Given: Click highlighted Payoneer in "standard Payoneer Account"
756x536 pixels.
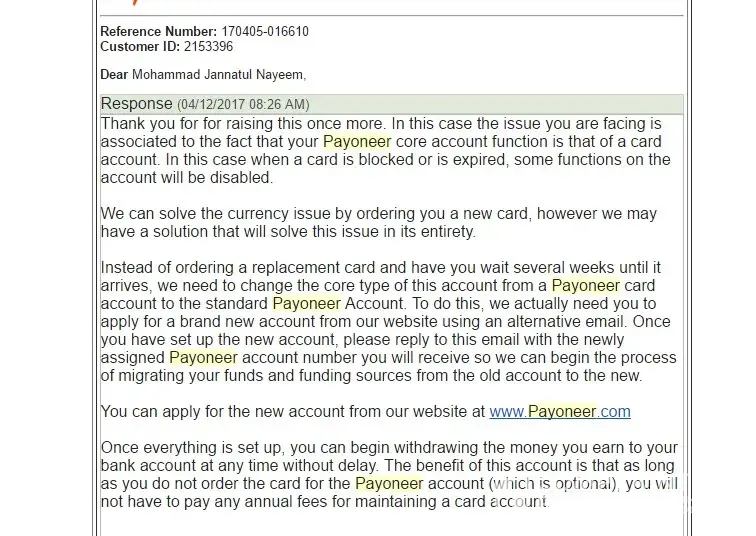Looking at the screenshot, I should pyautogui.click(x=307, y=304).
